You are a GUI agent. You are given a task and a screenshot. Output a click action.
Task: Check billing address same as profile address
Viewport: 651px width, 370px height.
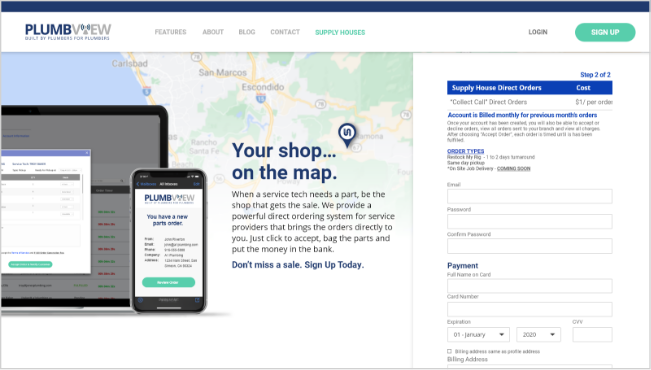tap(449, 351)
